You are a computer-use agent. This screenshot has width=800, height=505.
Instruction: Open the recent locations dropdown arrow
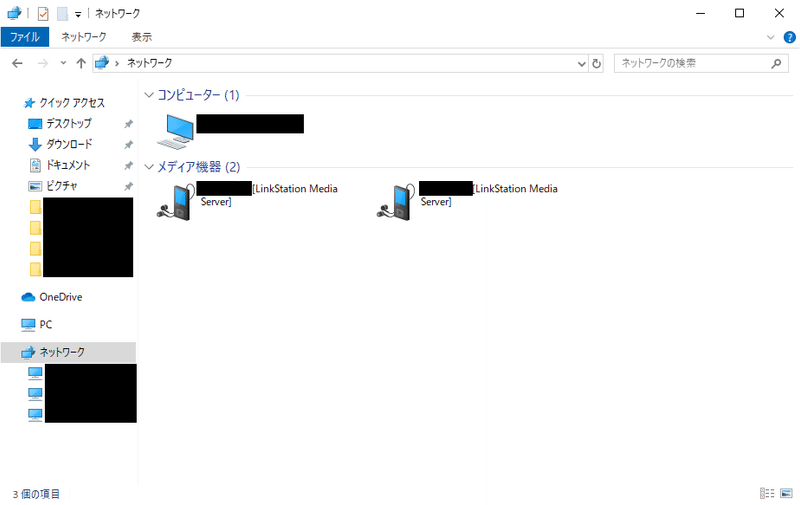pos(63,63)
